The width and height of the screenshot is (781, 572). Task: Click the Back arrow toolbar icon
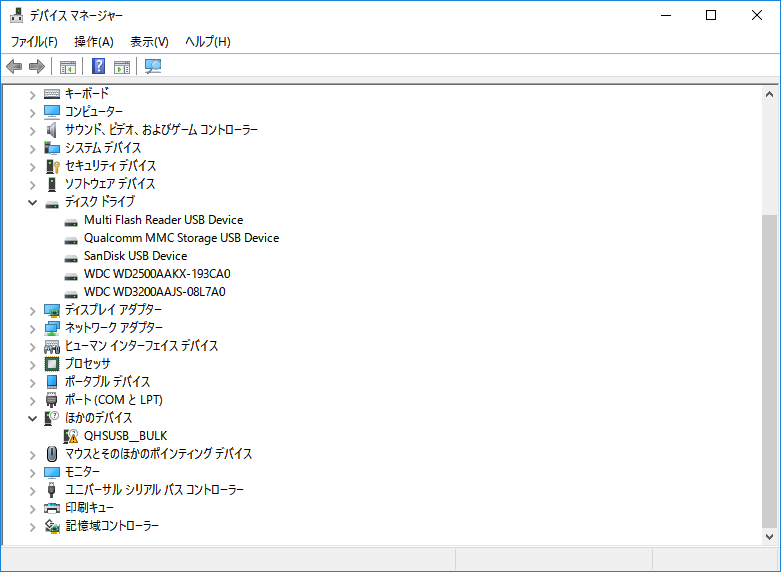[x=14, y=66]
